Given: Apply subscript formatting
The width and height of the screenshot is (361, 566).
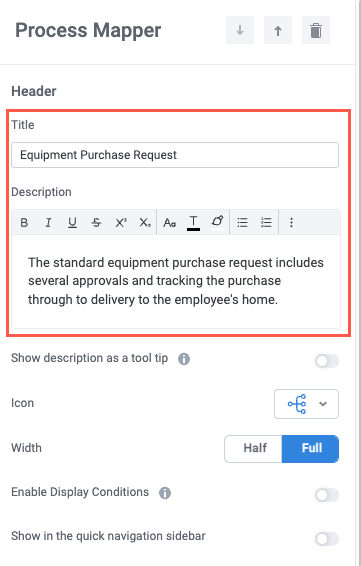Looking at the screenshot, I should [x=145, y=222].
